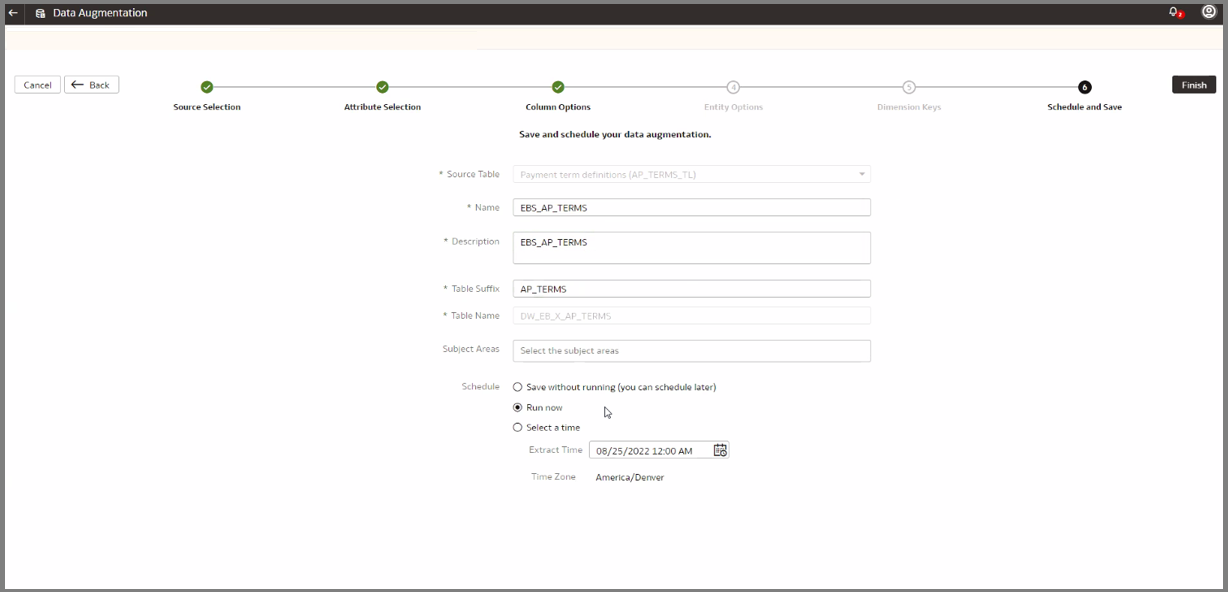Open the Extract Time calendar picker icon
Viewport: 1228px width, 592px height.
(720, 450)
